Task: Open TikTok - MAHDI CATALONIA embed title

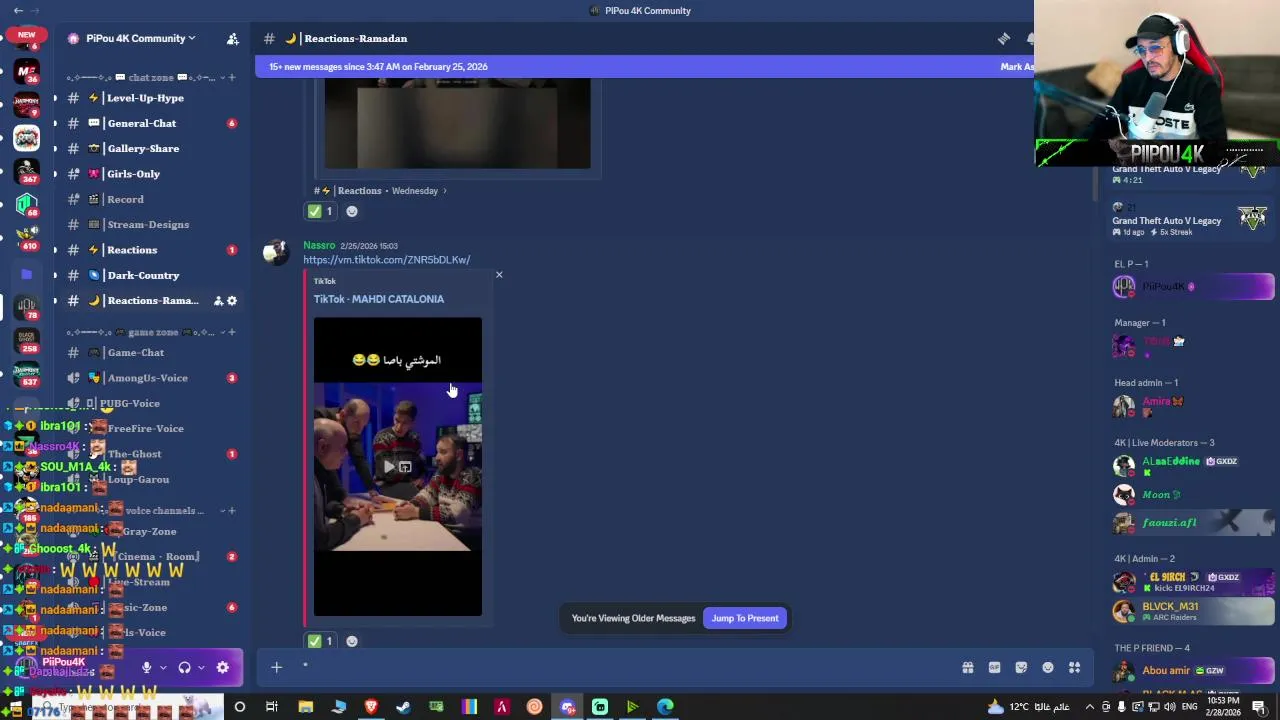Action: [379, 299]
